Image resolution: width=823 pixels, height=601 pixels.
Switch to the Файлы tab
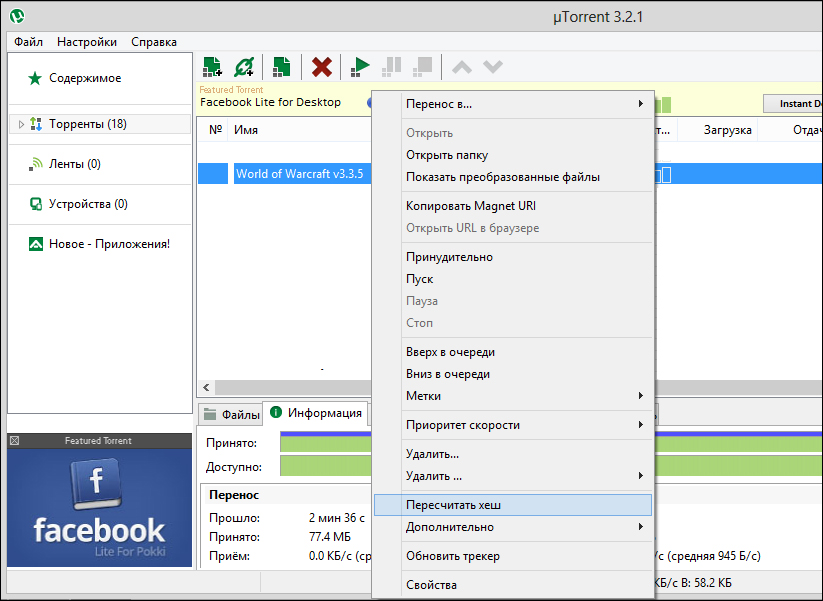click(x=231, y=414)
